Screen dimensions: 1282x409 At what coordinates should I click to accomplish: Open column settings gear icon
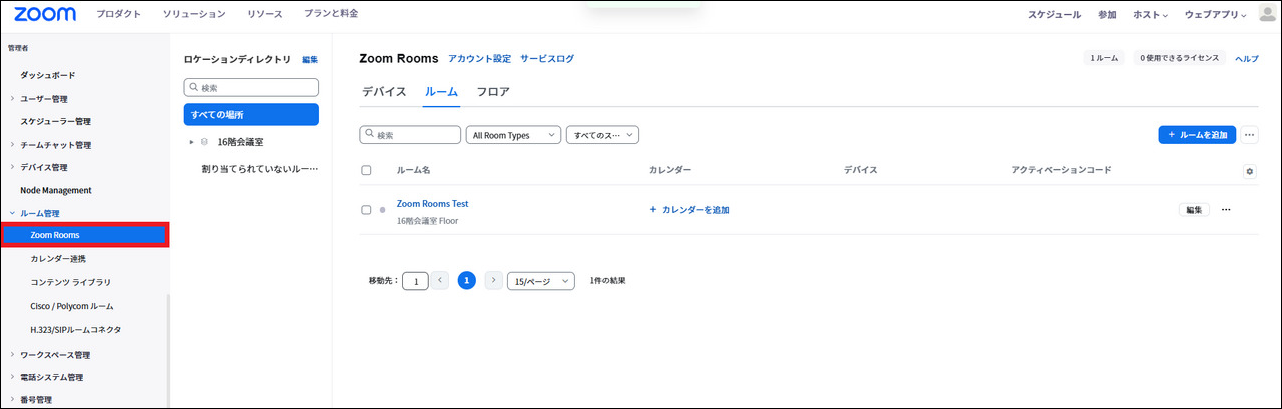point(1249,171)
